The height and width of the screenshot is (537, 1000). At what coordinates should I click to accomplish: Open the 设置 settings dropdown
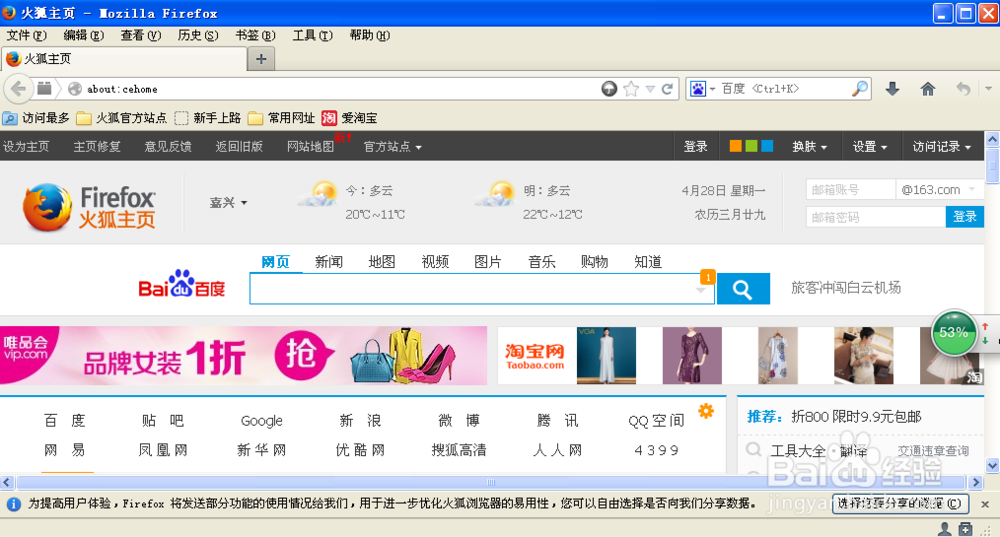(870, 147)
